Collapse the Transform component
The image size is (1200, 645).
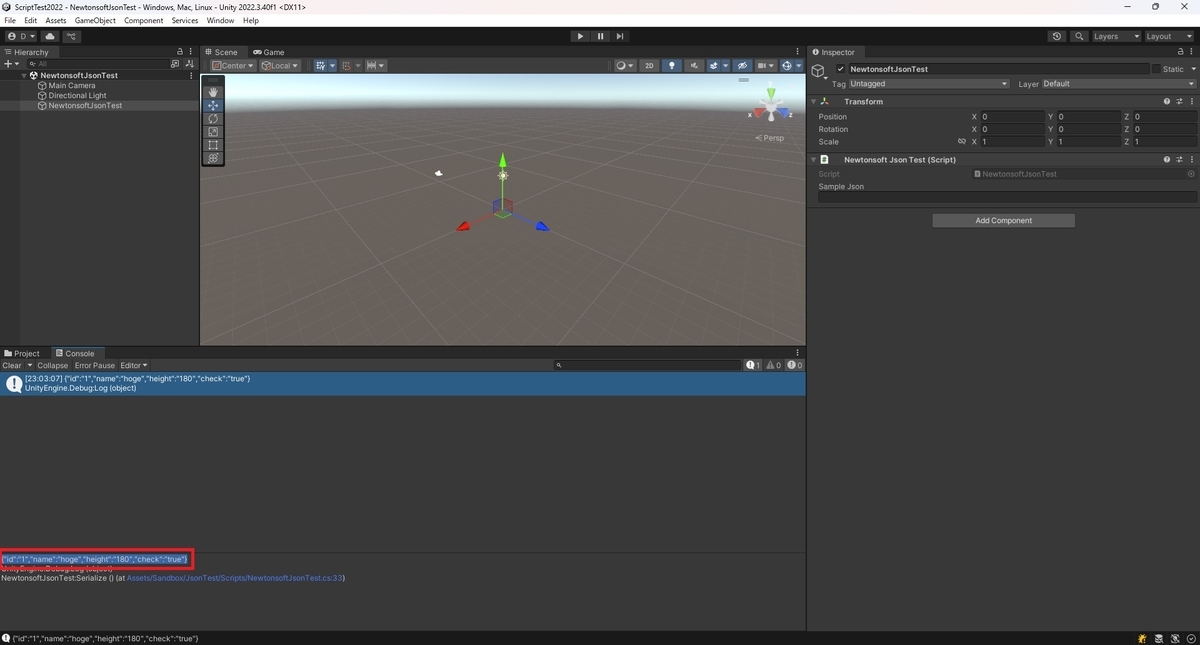coord(813,102)
